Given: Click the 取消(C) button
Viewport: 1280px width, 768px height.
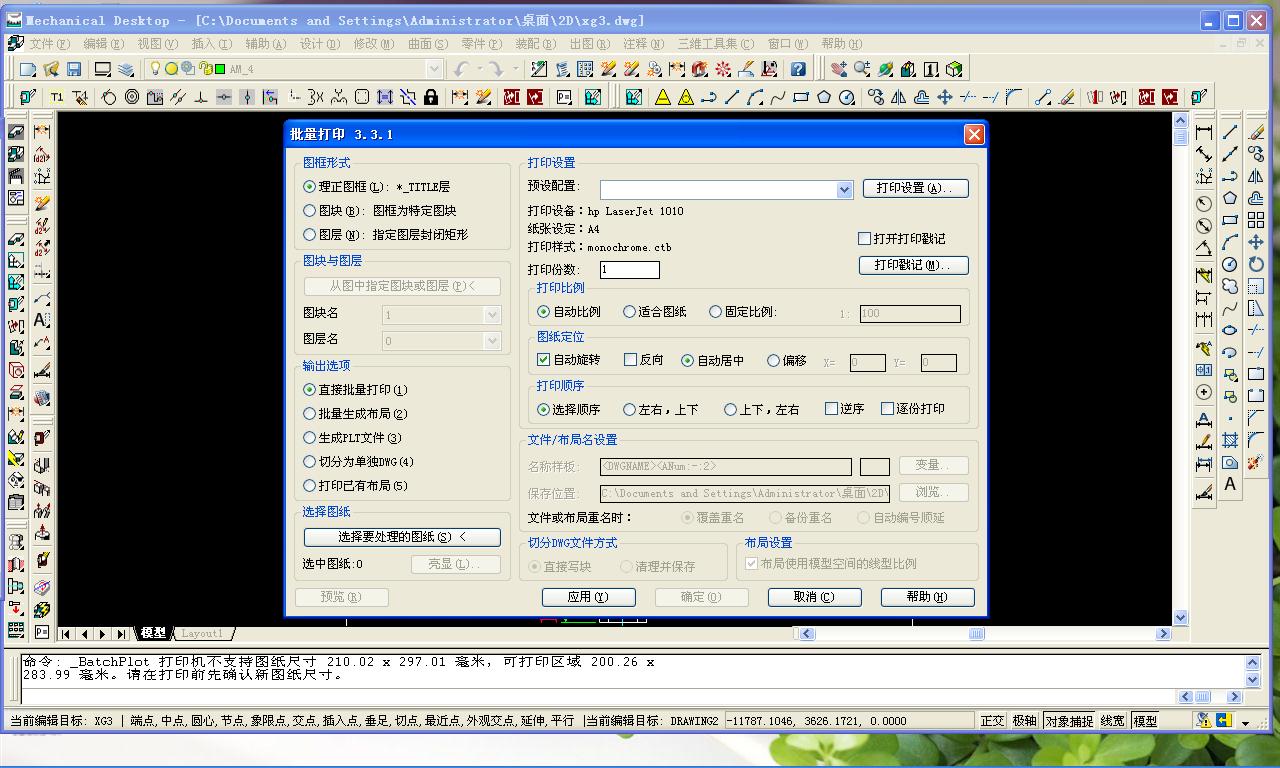Looking at the screenshot, I should [815, 597].
